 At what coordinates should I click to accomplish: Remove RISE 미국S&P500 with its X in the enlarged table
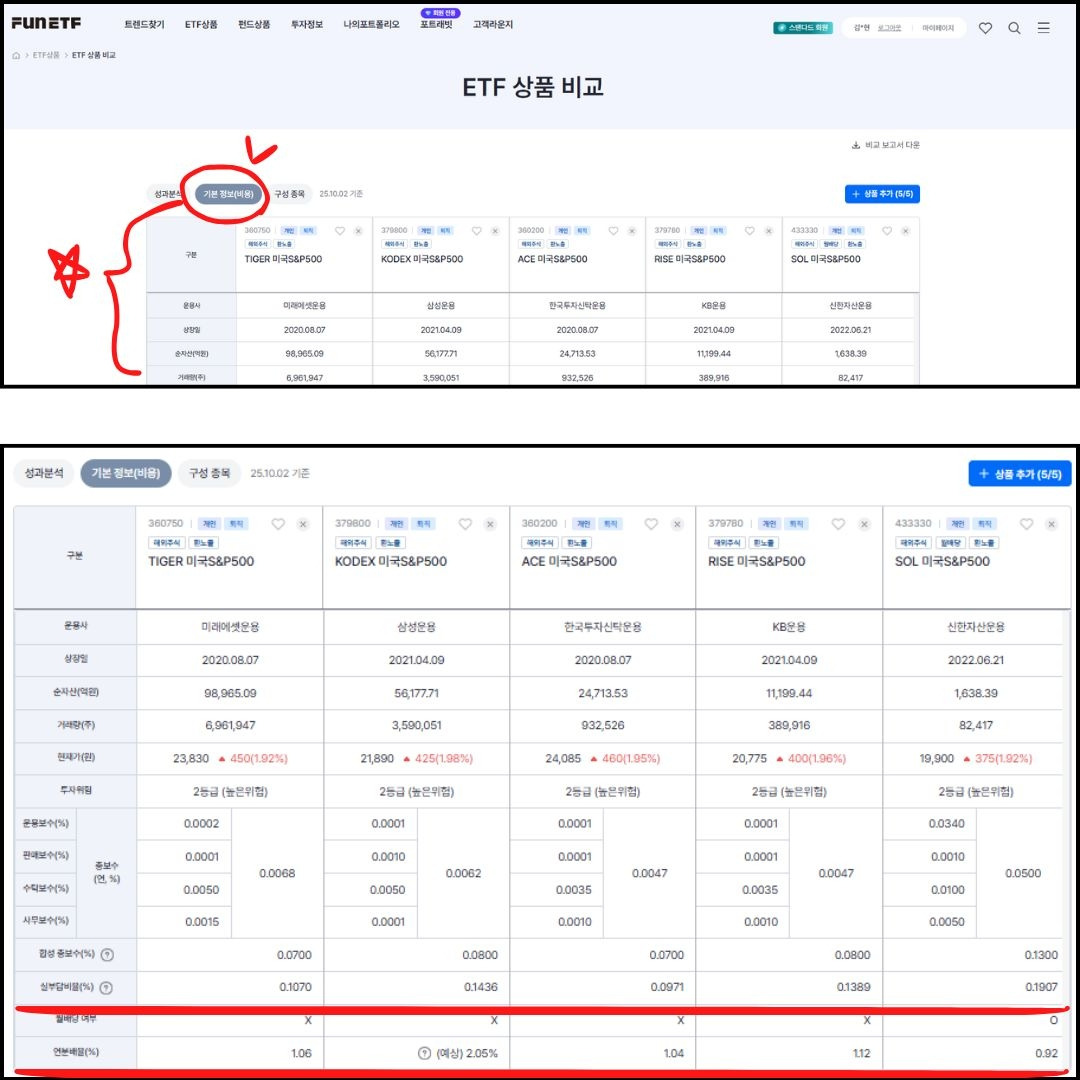pos(864,525)
